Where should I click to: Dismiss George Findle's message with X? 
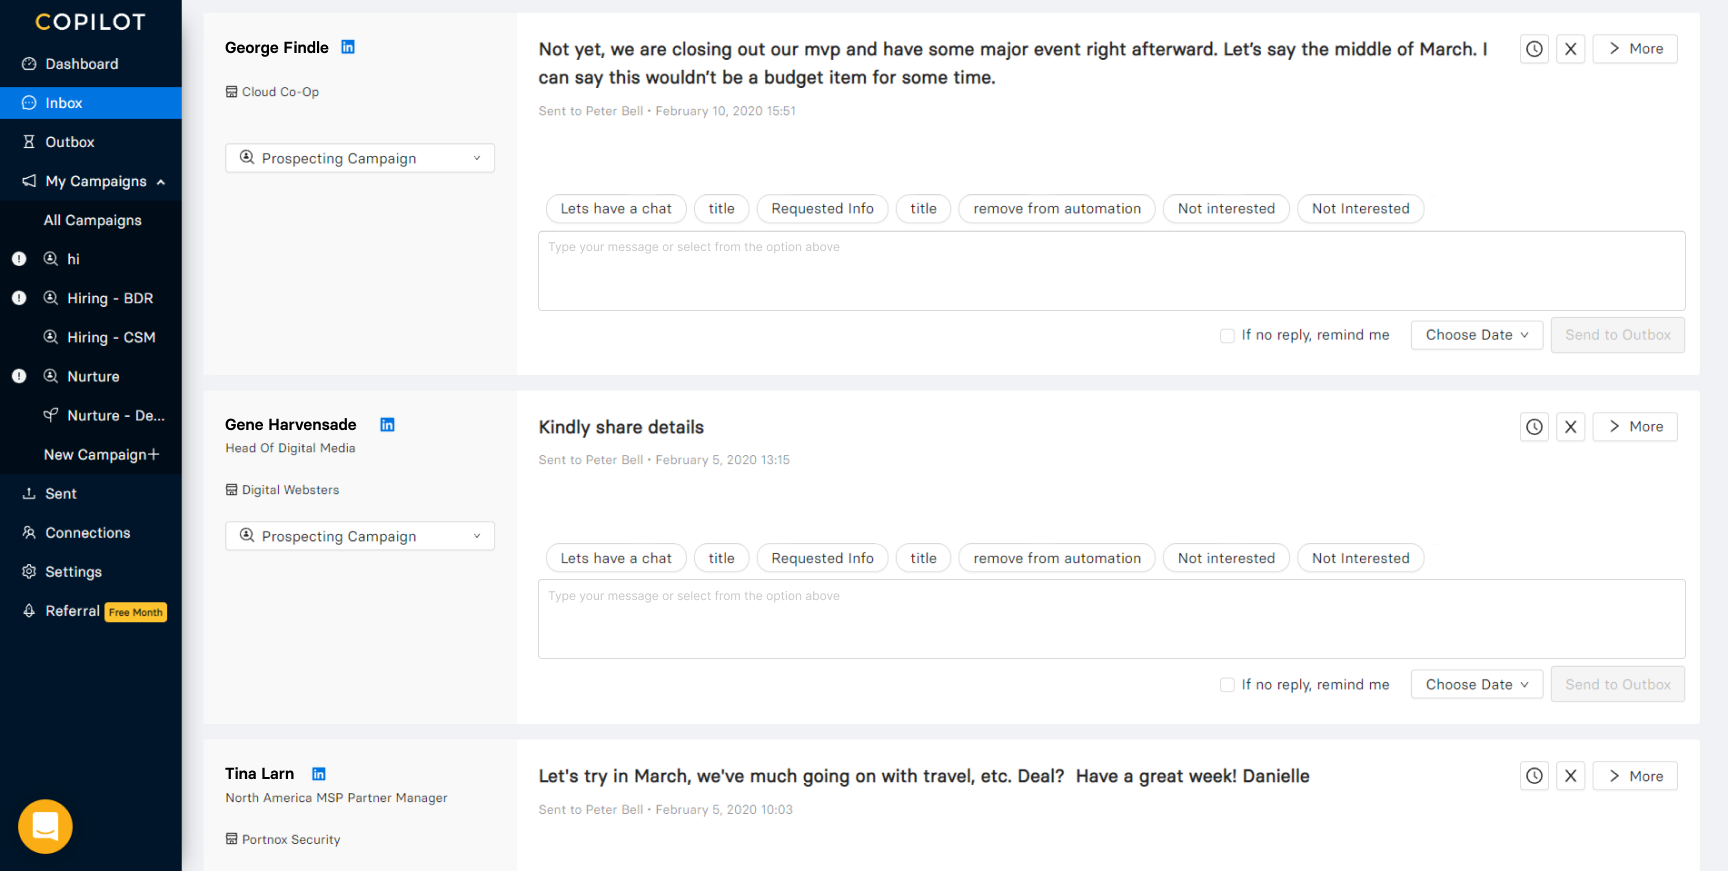click(1571, 49)
